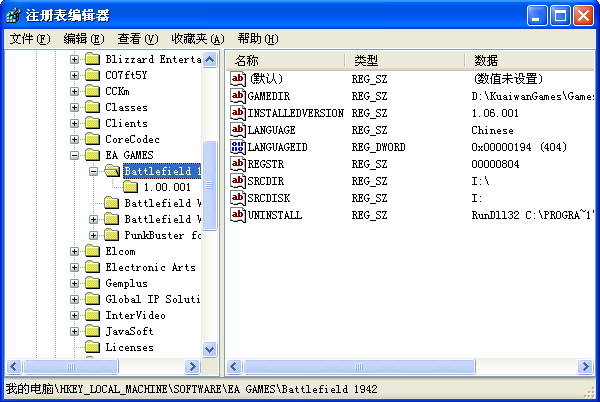This screenshot has height=402, width=600.
Task: Click the Gemplus folder icon
Action: 92,283
